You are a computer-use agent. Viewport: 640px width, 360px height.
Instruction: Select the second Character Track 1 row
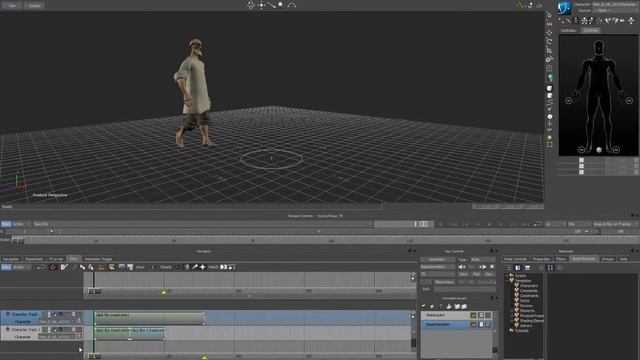click(42, 333)
